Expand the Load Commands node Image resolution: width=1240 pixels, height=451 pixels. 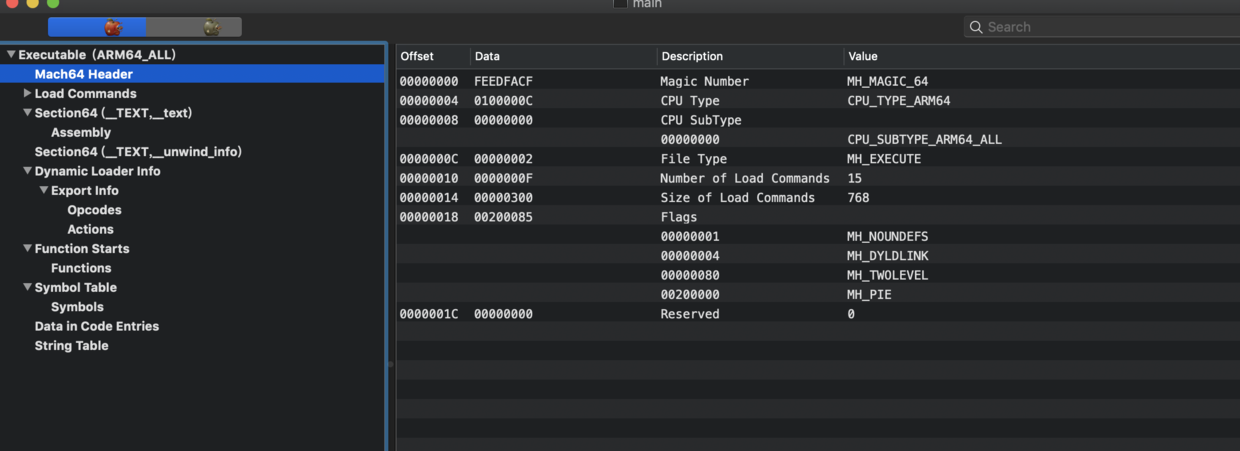(x=27, y=93)
